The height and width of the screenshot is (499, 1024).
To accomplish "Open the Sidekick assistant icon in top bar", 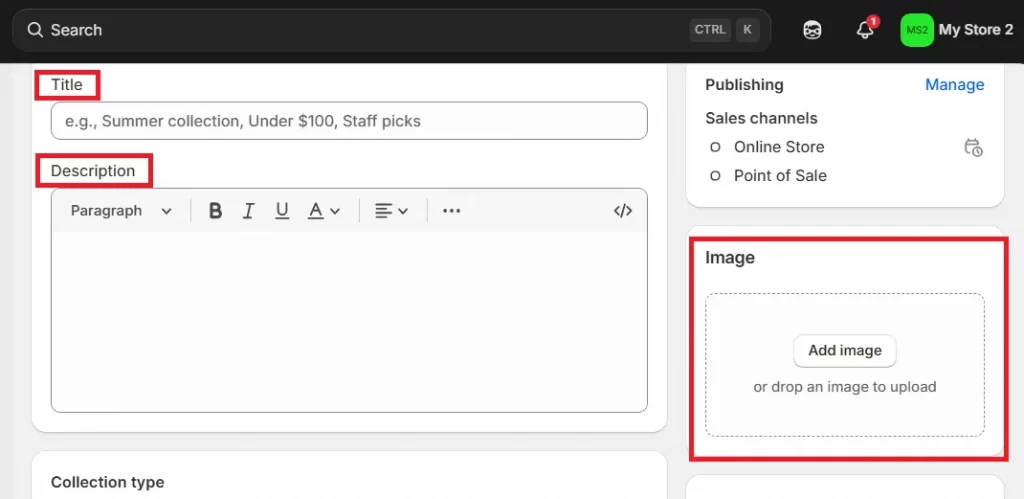I will (813, 30).
